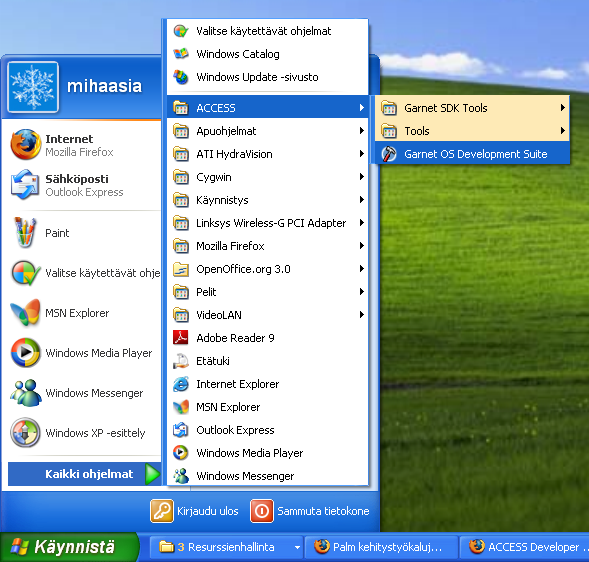Open the ACCESS folder menu entry
The height and width of the screenshot is (562, 589).
[x=267, y=108]
